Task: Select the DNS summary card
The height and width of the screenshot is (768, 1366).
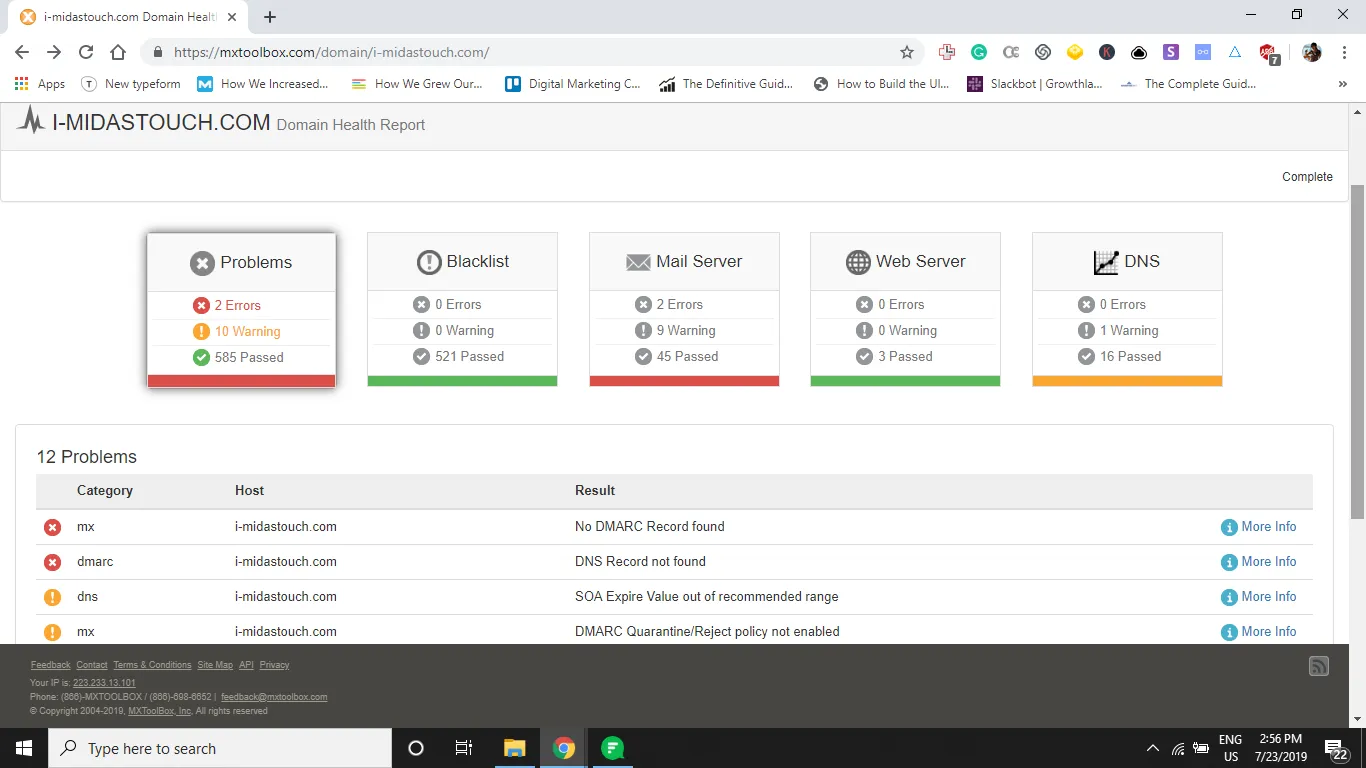Action: point(1127,309)
